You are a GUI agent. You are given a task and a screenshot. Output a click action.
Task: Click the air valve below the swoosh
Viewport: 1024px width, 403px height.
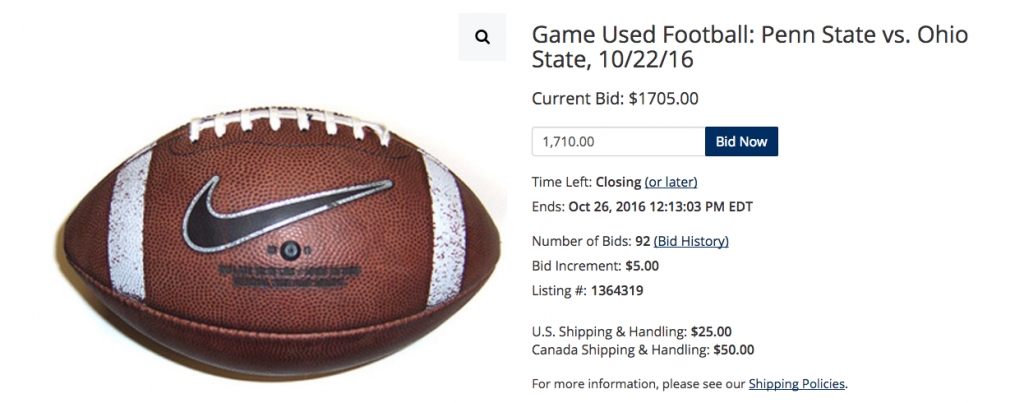(x=289, y=250)
